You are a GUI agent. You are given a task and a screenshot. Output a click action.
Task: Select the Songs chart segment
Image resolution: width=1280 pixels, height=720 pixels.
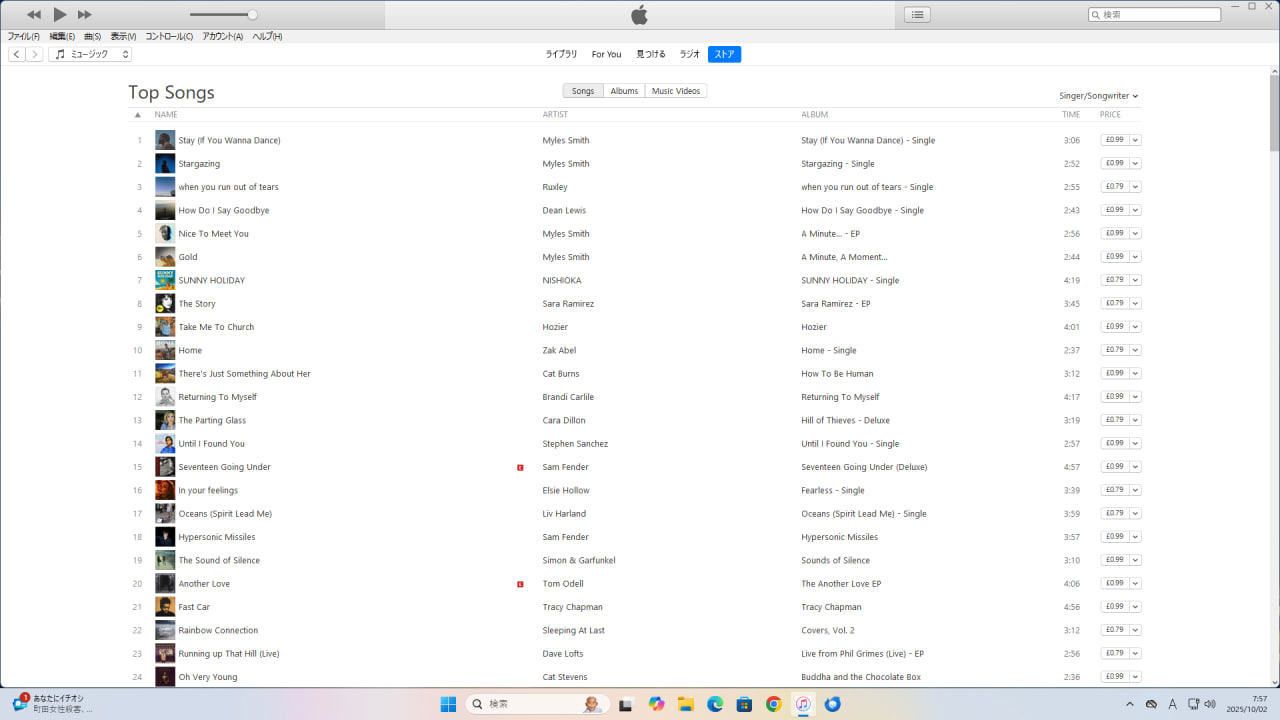(x=583, y=91)
